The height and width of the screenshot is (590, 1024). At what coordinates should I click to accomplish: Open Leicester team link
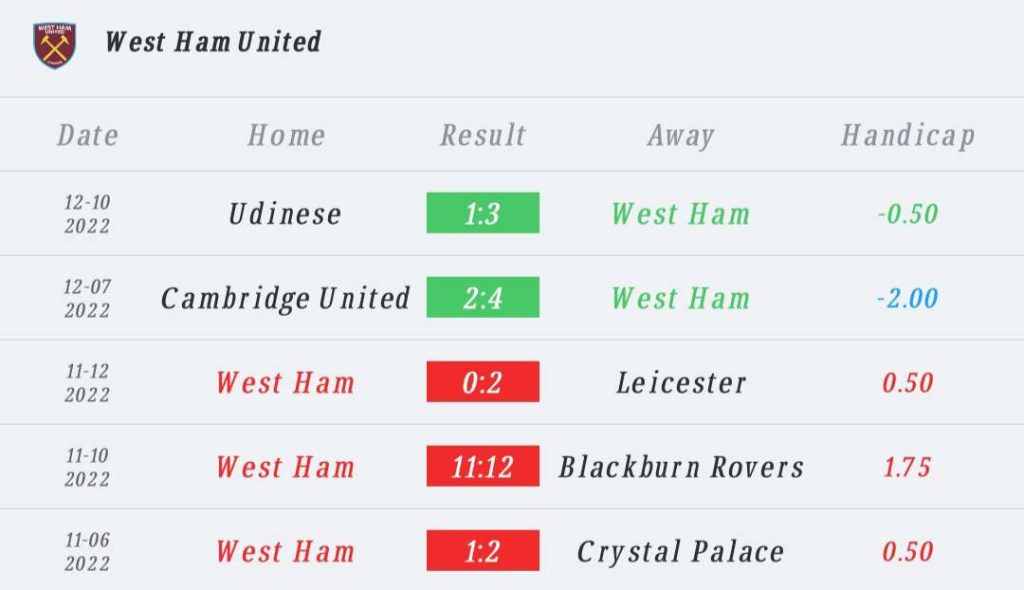(680, 382)
